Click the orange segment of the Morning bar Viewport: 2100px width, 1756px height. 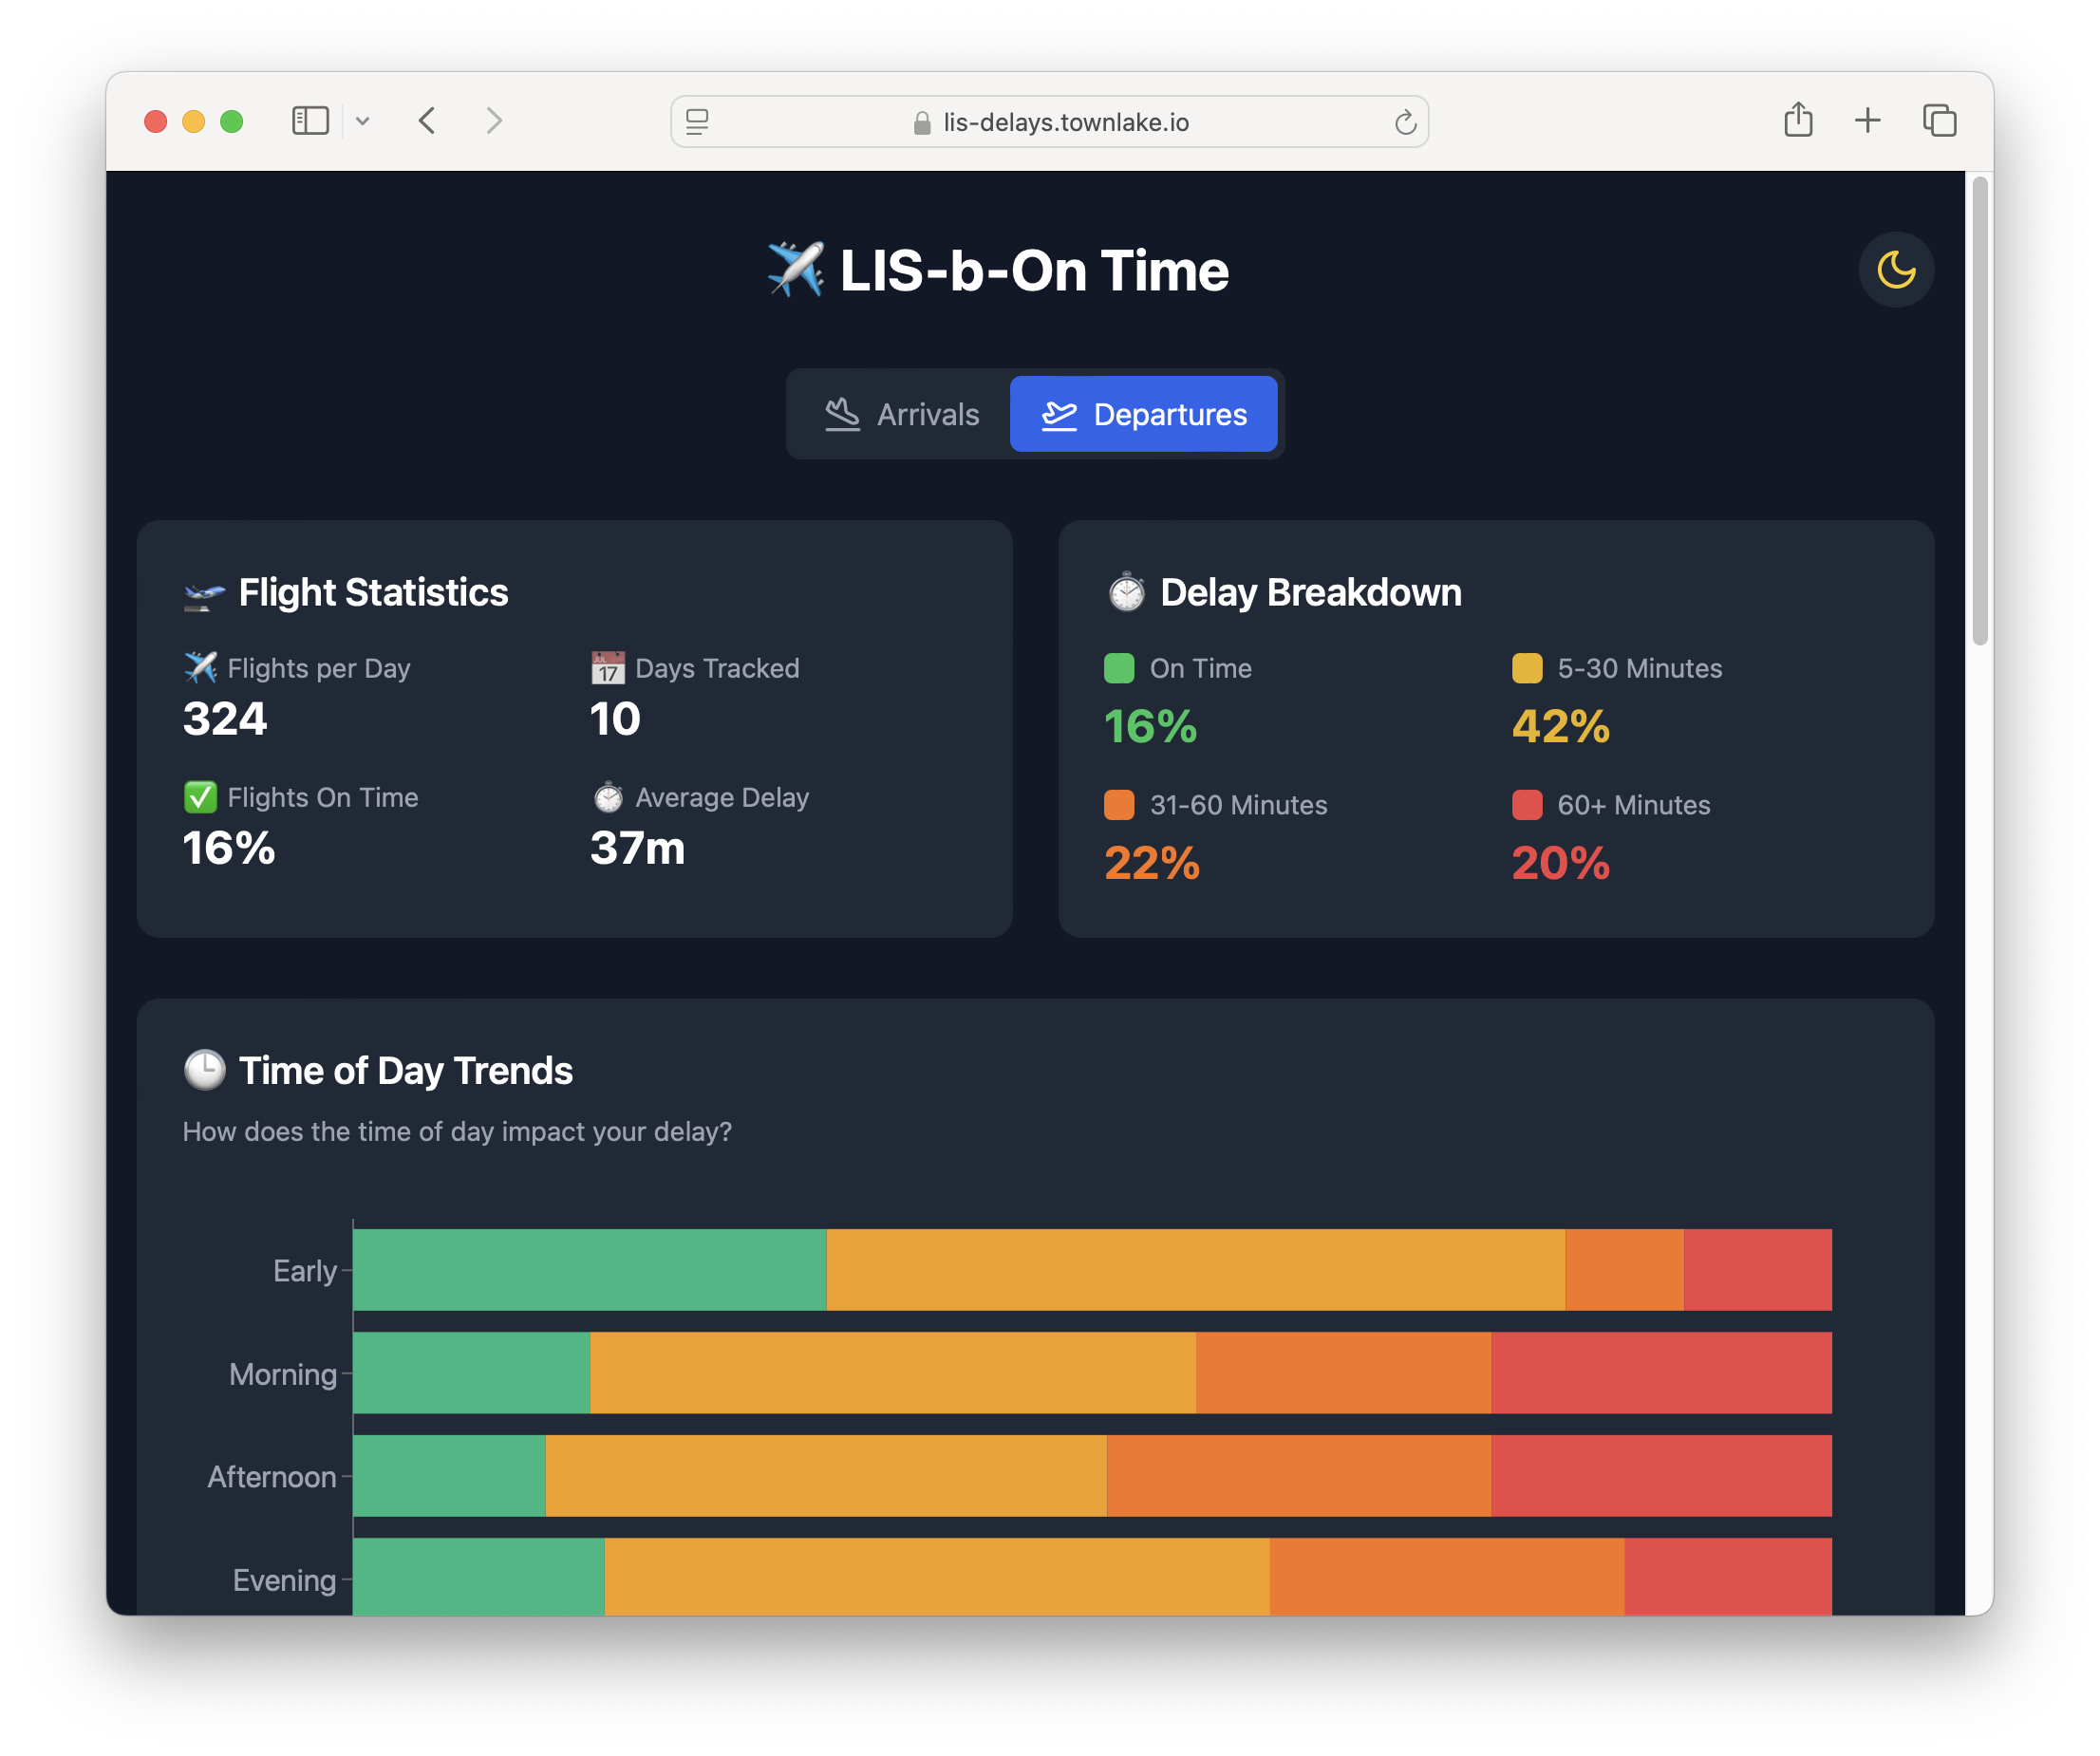(1343, 1373)
